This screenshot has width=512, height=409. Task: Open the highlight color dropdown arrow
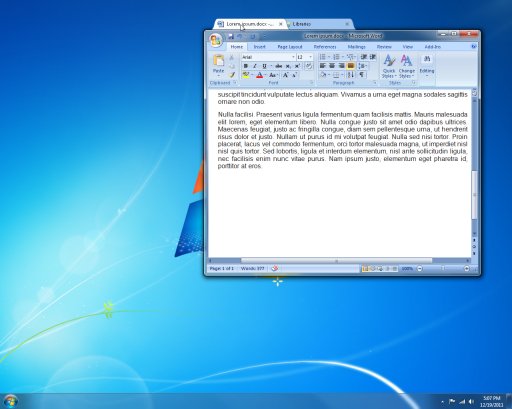click(x=252, y=75)
